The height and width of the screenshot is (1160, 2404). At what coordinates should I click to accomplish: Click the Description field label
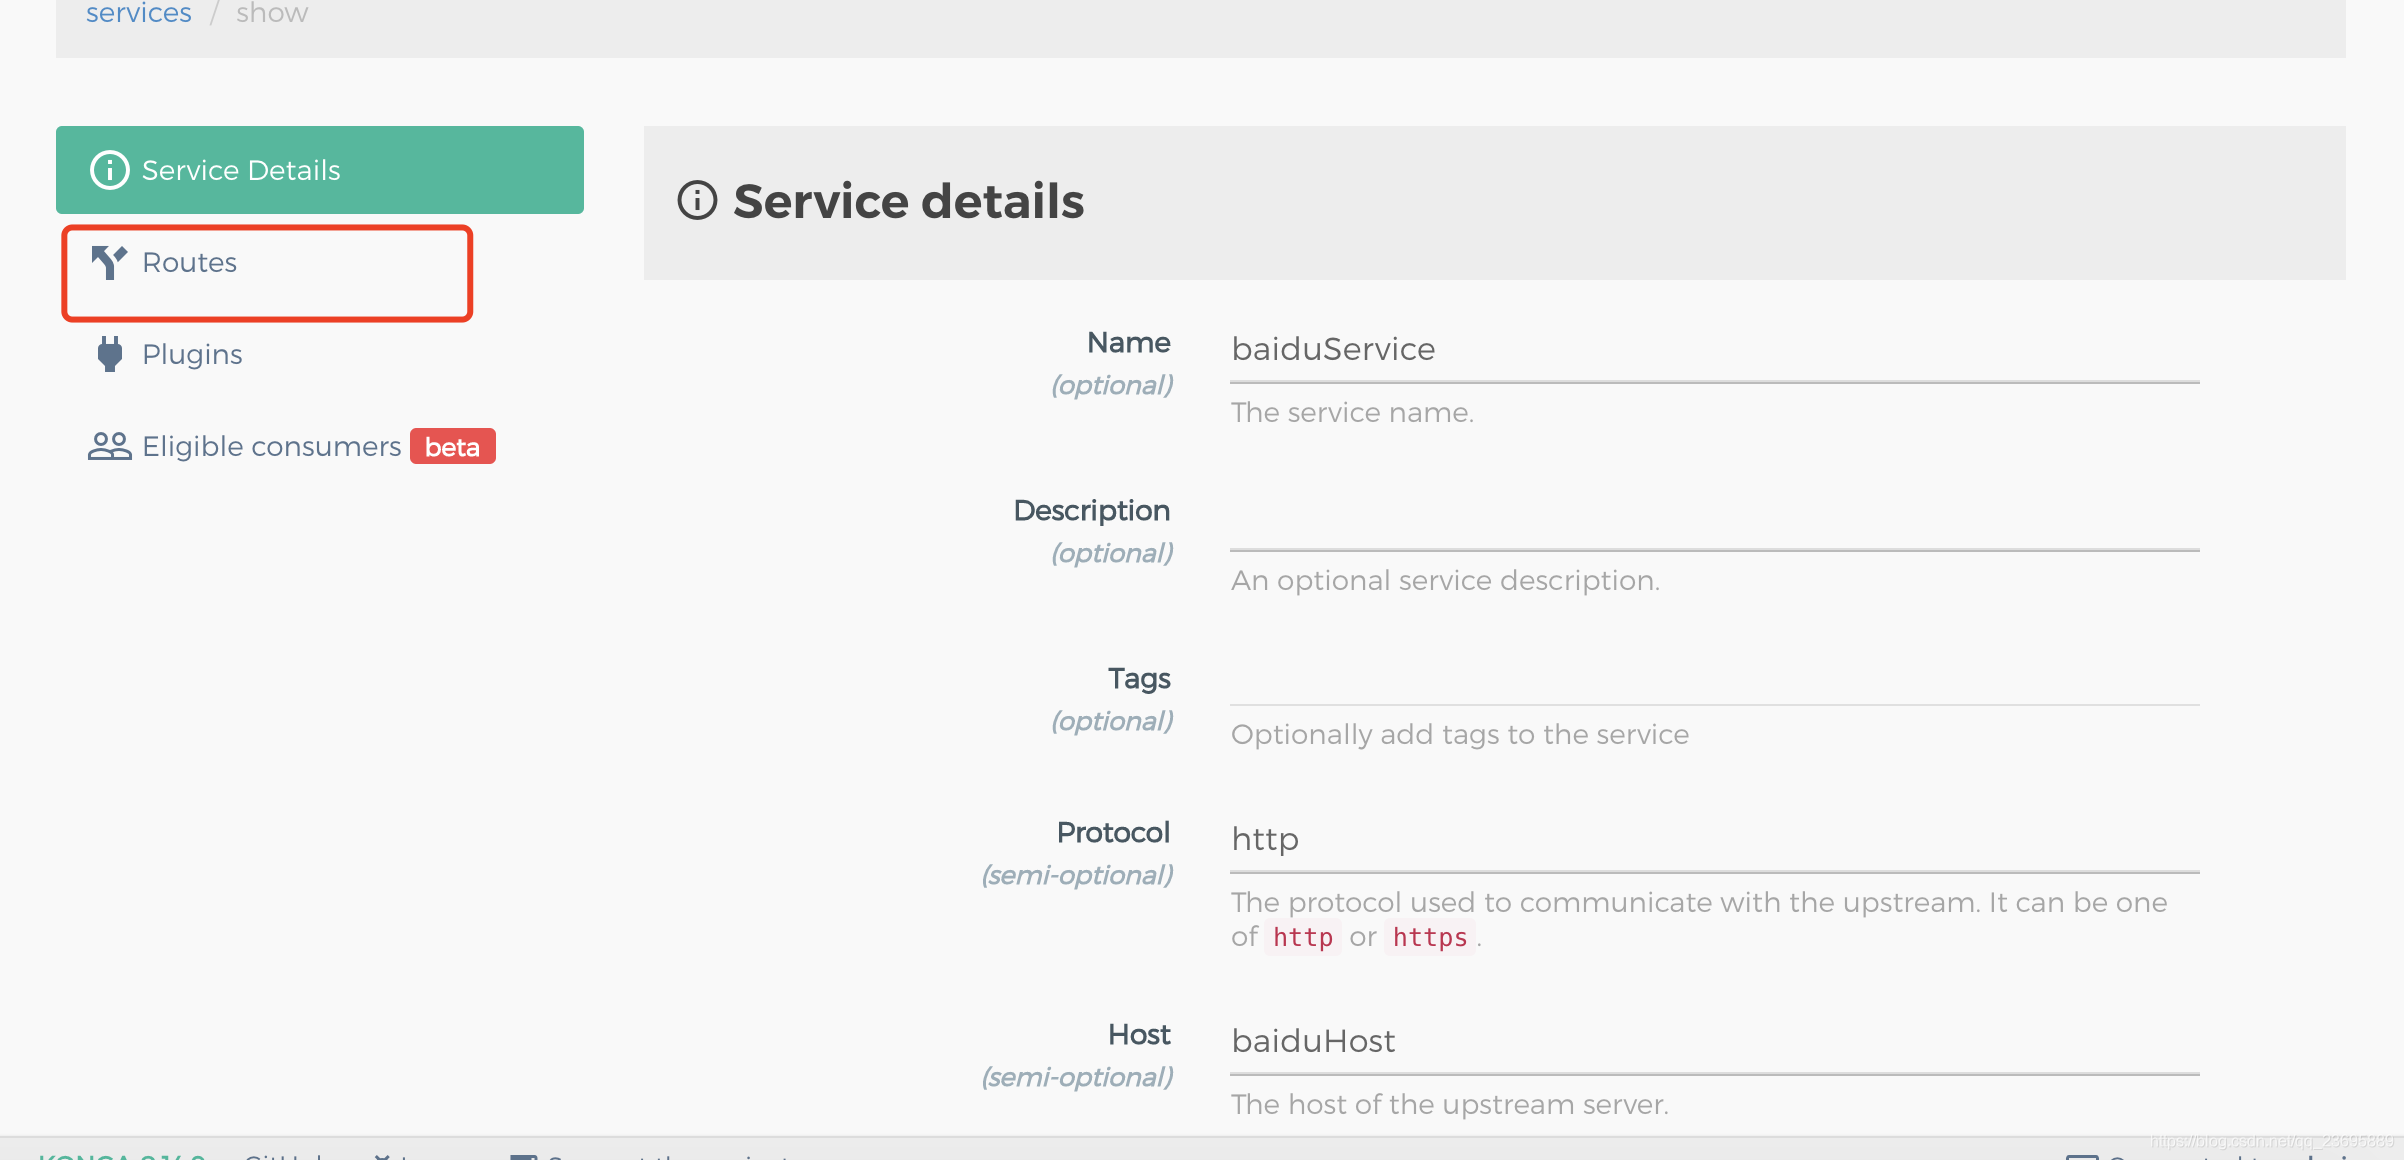coord(1092,511)
